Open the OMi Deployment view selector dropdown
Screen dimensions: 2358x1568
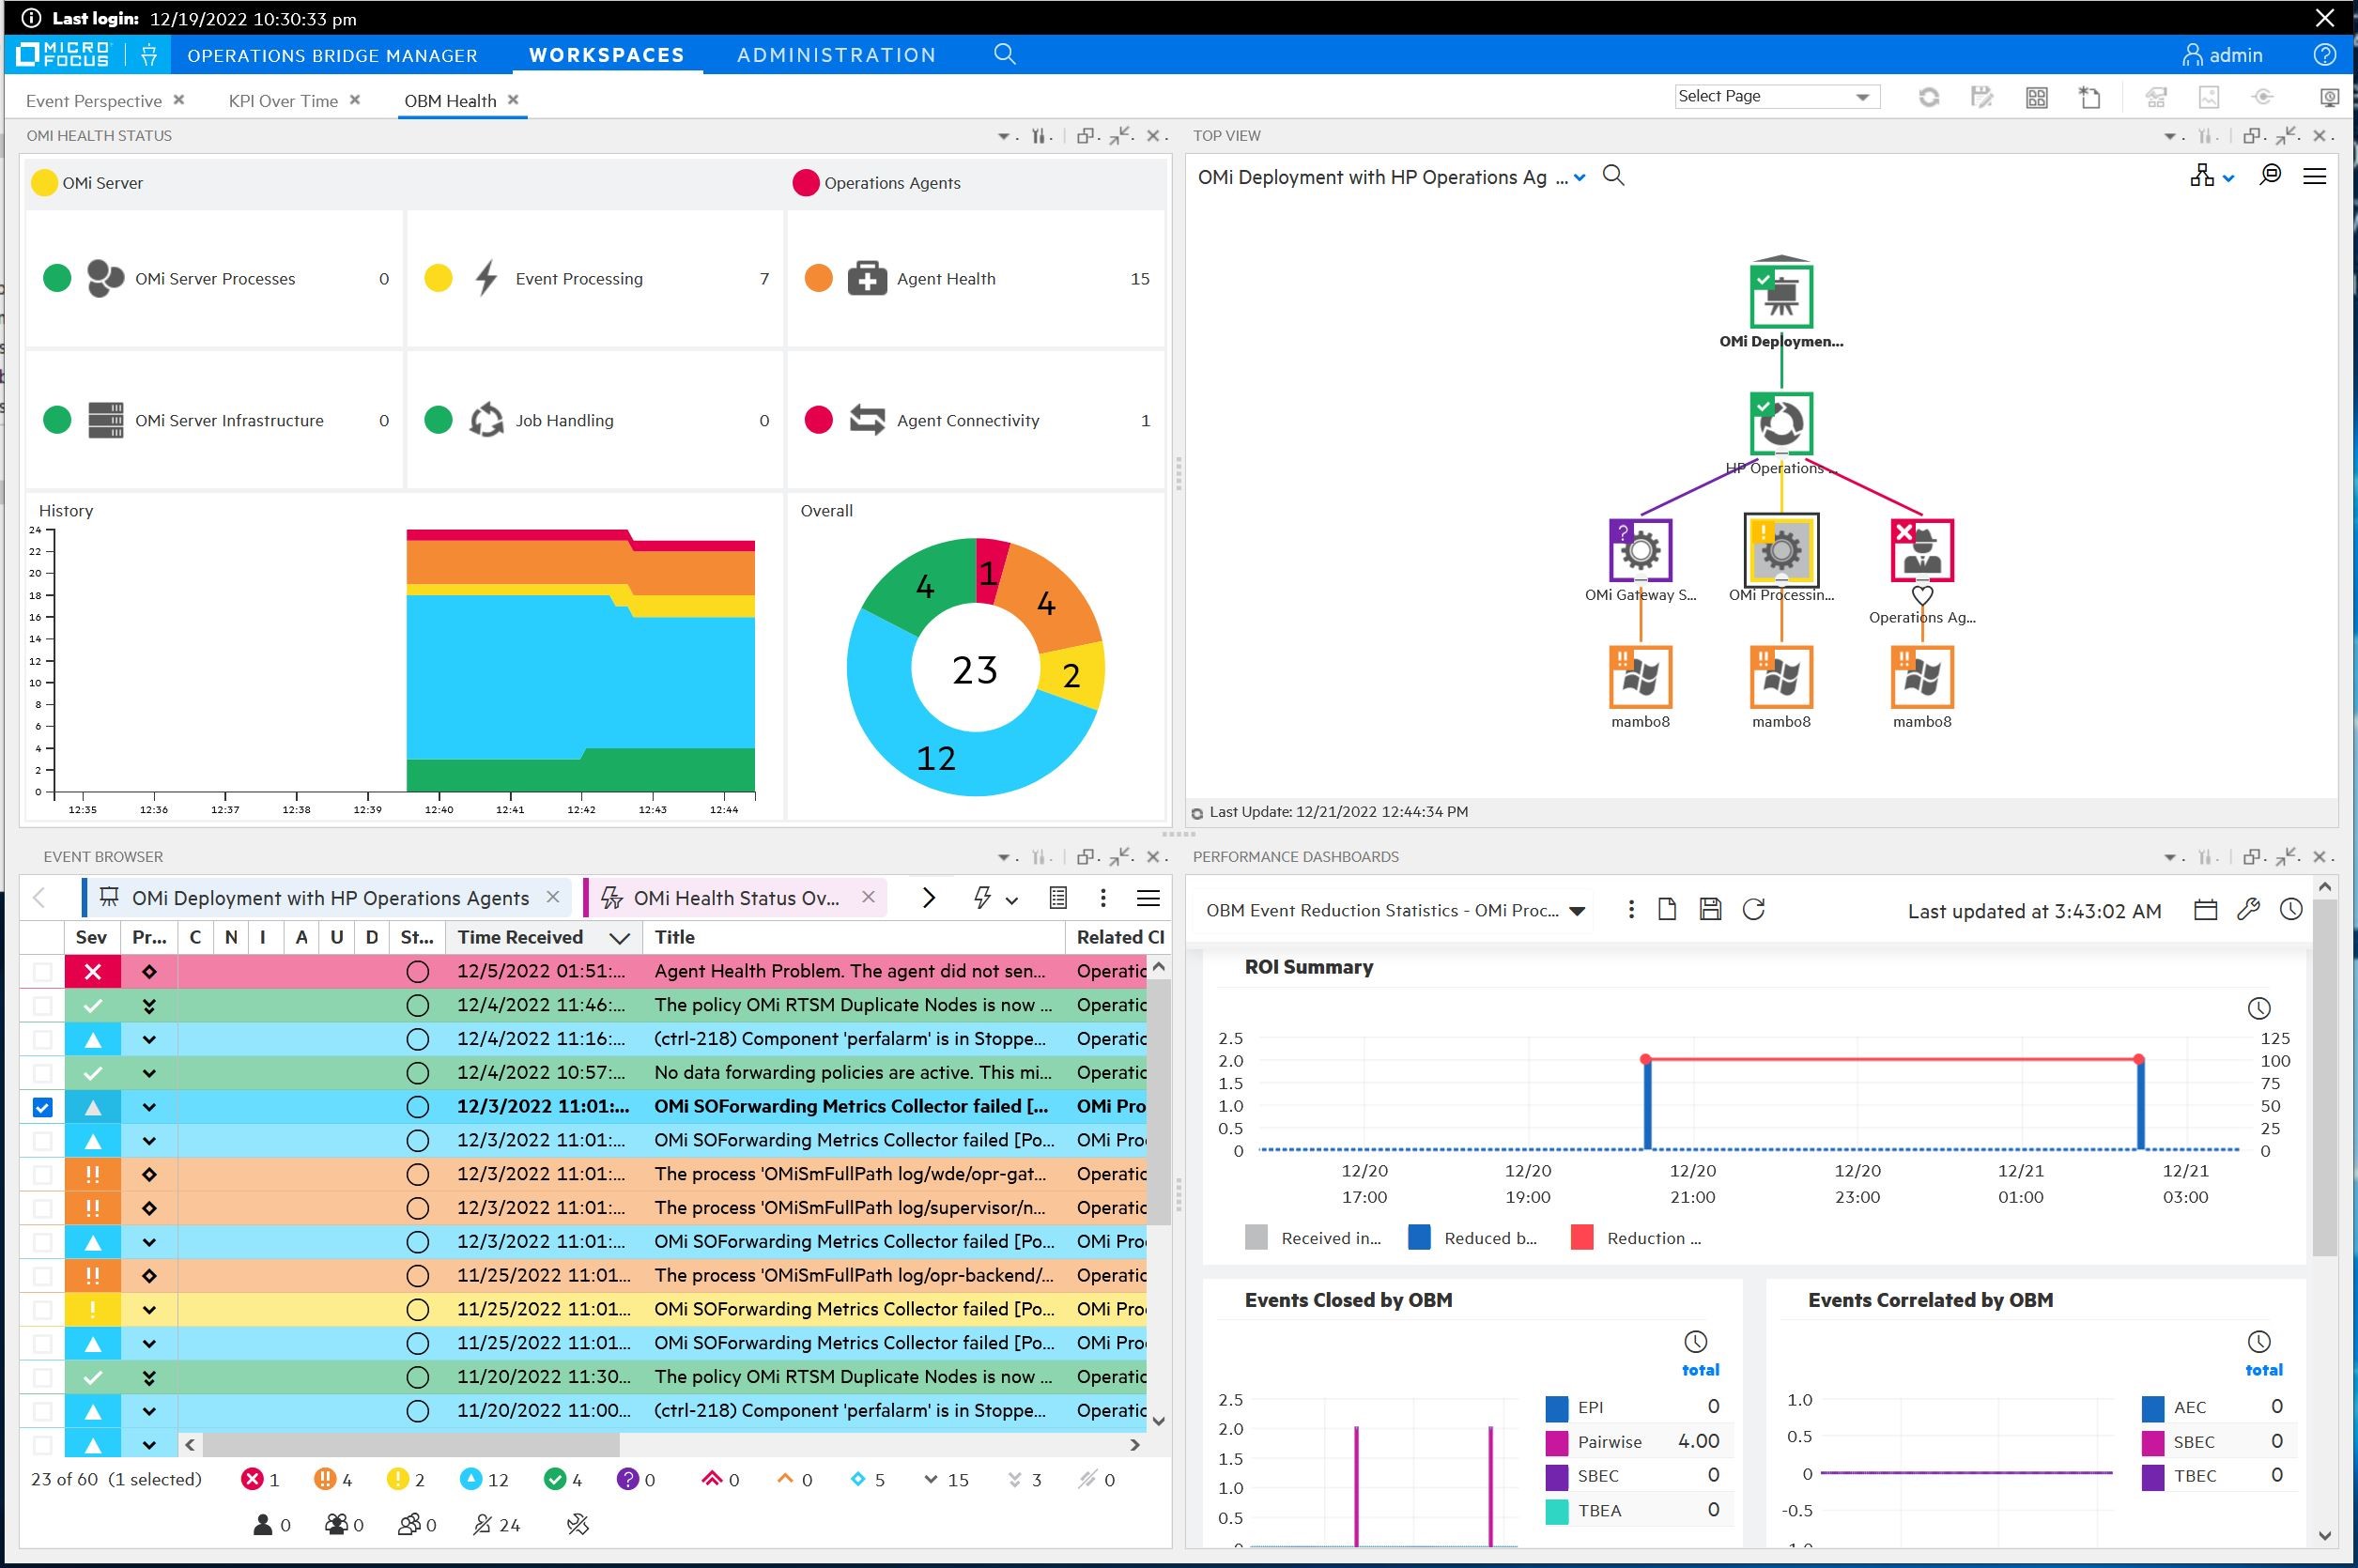point(1580,177)
